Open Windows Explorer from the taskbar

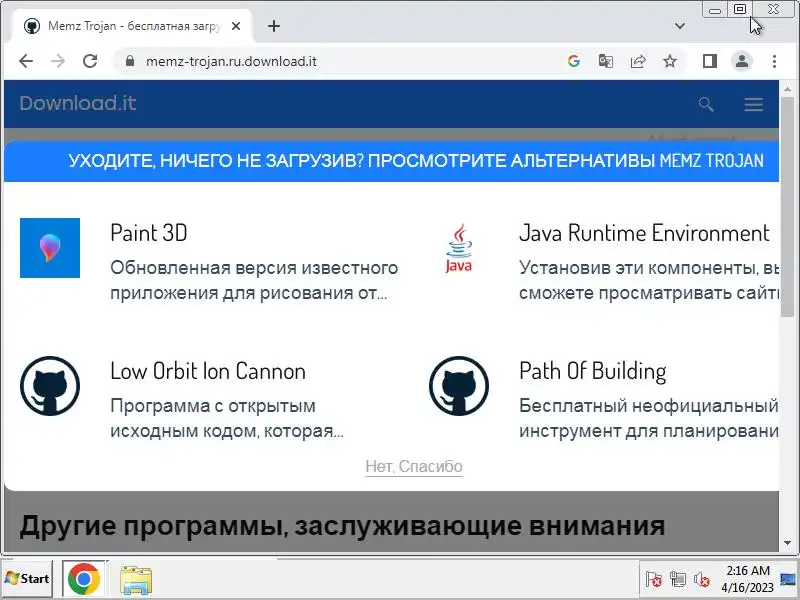(136, 579)
